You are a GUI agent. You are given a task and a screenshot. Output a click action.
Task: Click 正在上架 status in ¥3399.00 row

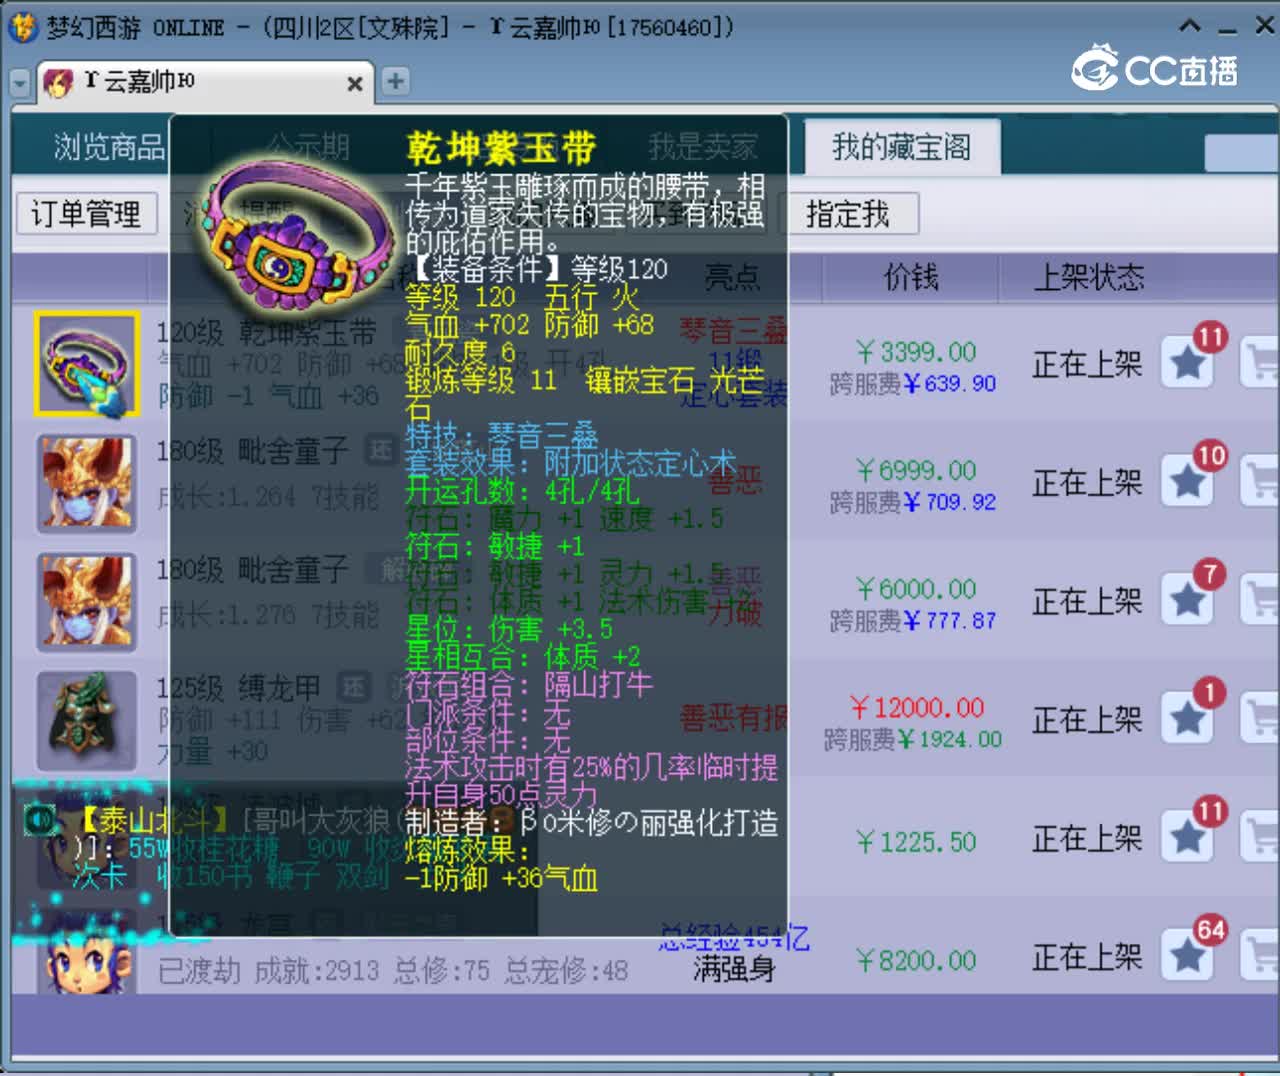(1087, 364)
